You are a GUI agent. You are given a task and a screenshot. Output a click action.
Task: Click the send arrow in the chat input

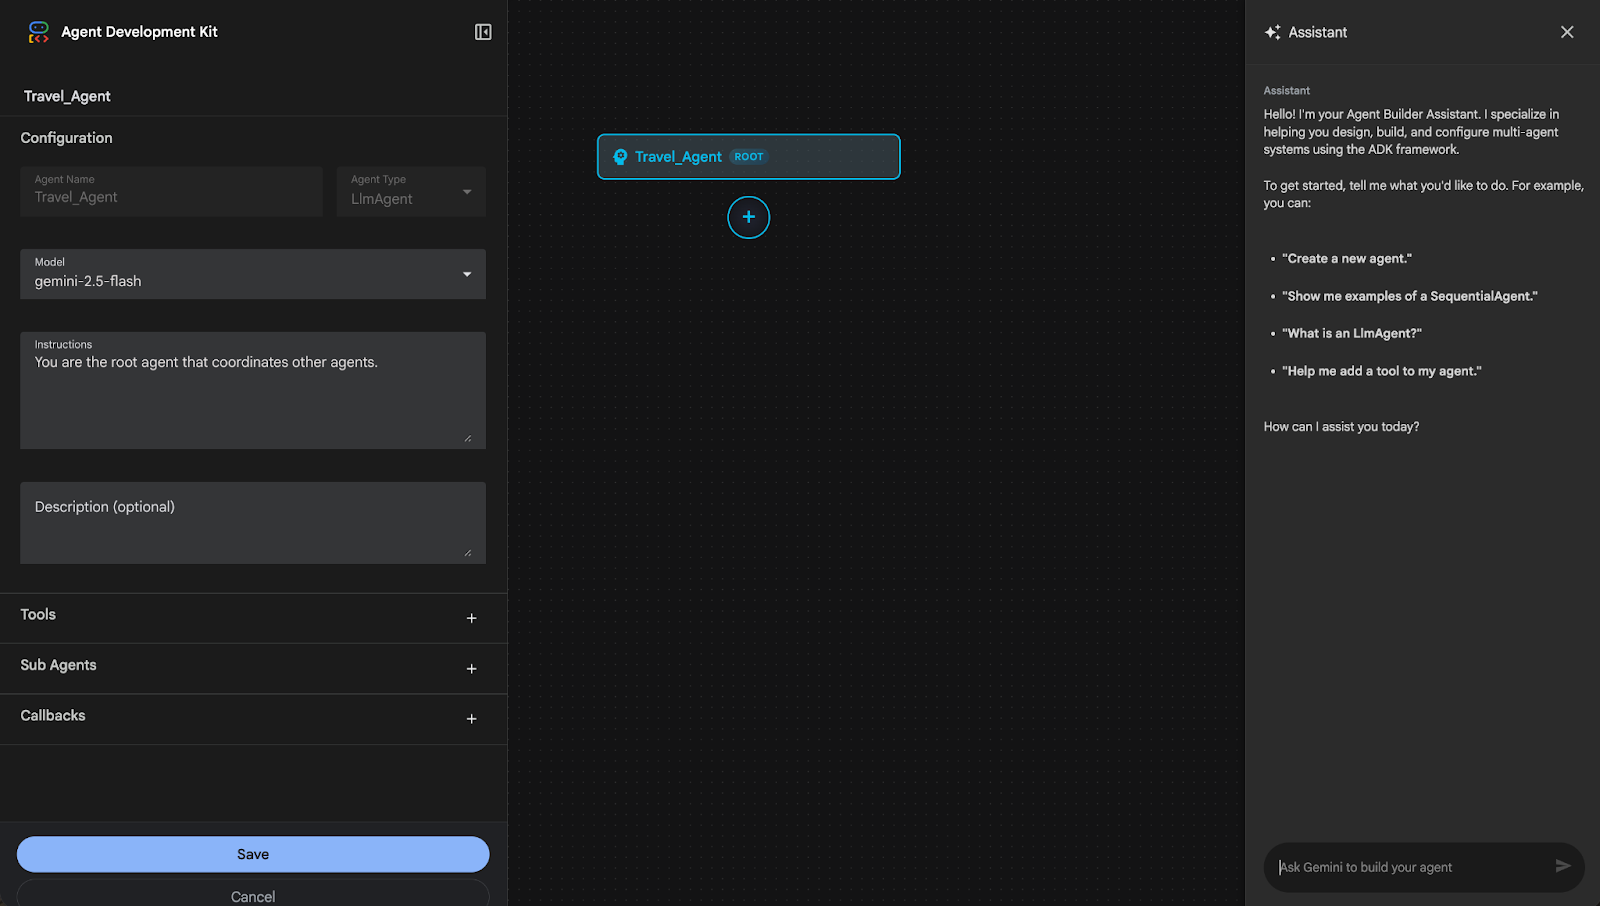[1562, 867]
